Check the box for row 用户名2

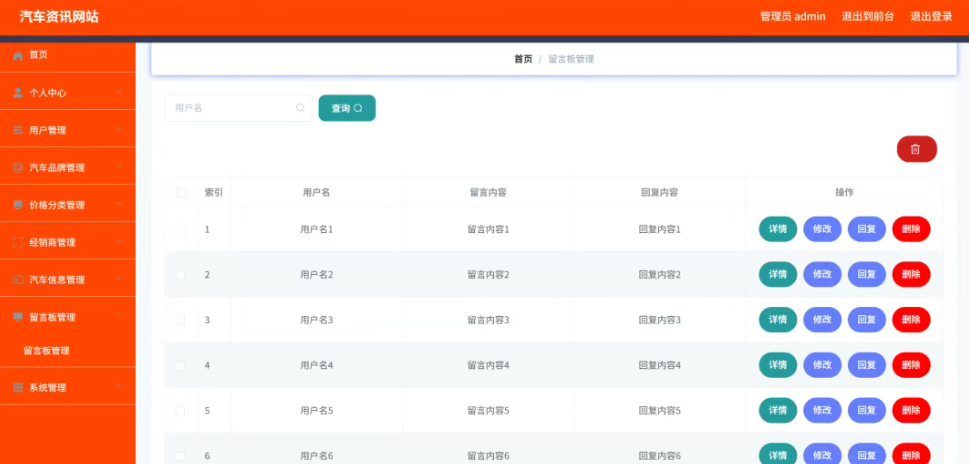coord(180,275)
